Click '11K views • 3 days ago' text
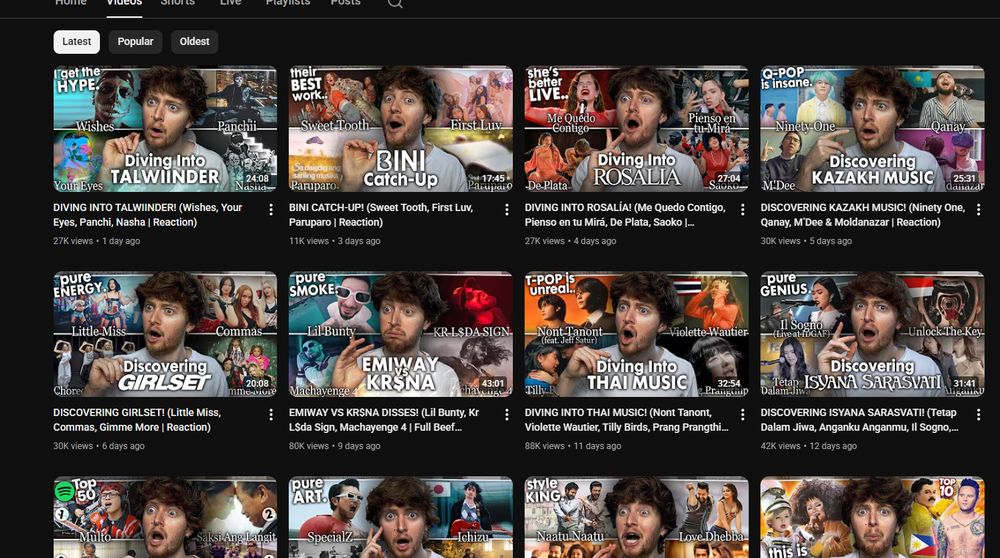This screenshot has width=1000, height=558. [334, 241]
